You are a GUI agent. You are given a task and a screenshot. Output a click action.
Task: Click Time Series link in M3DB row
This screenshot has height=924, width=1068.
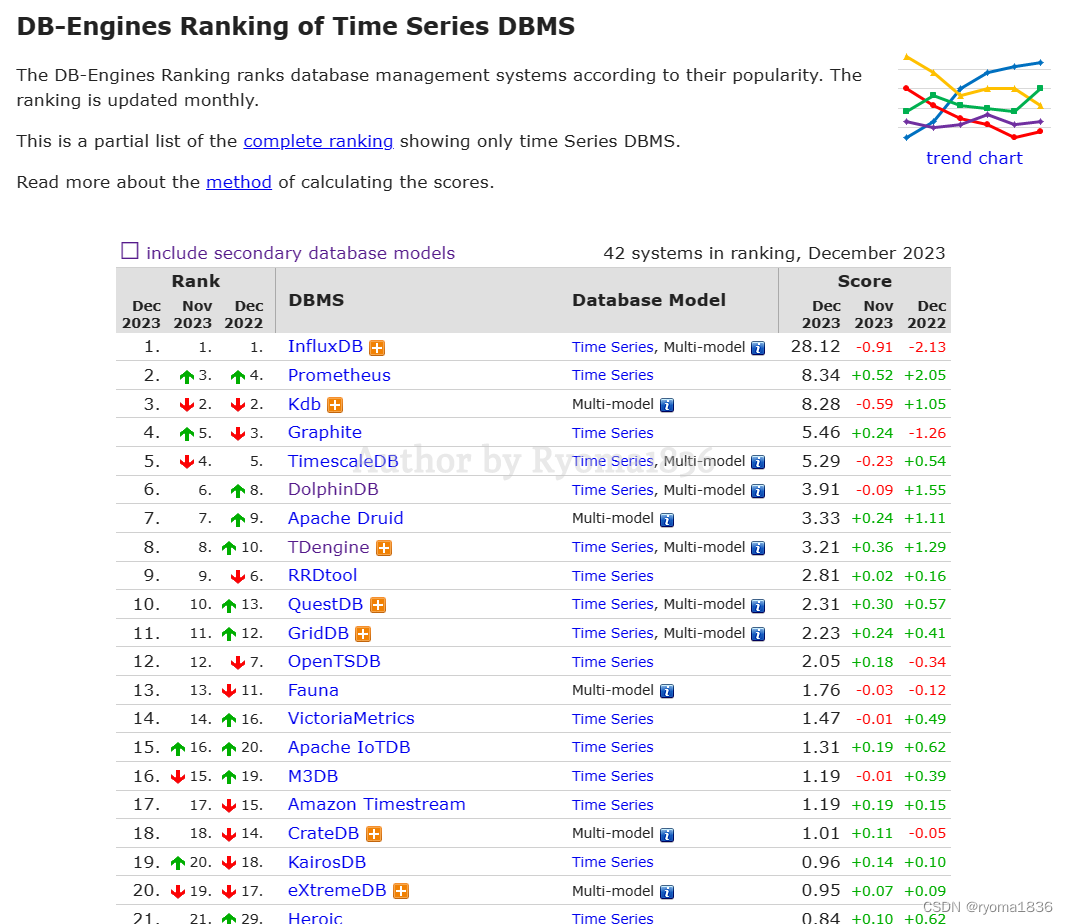pos(612,776)
